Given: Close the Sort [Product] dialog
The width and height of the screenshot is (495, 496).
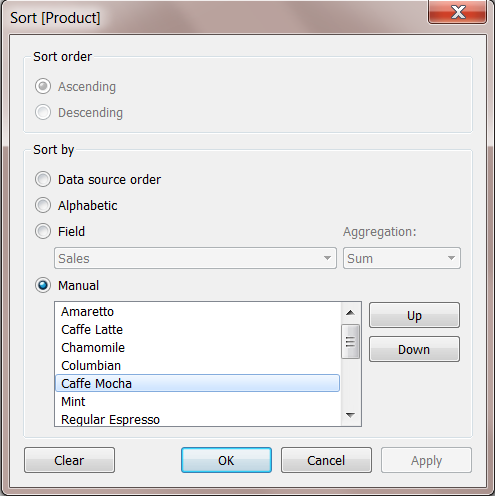Looking at the screenshot, I should click(457, 12).
